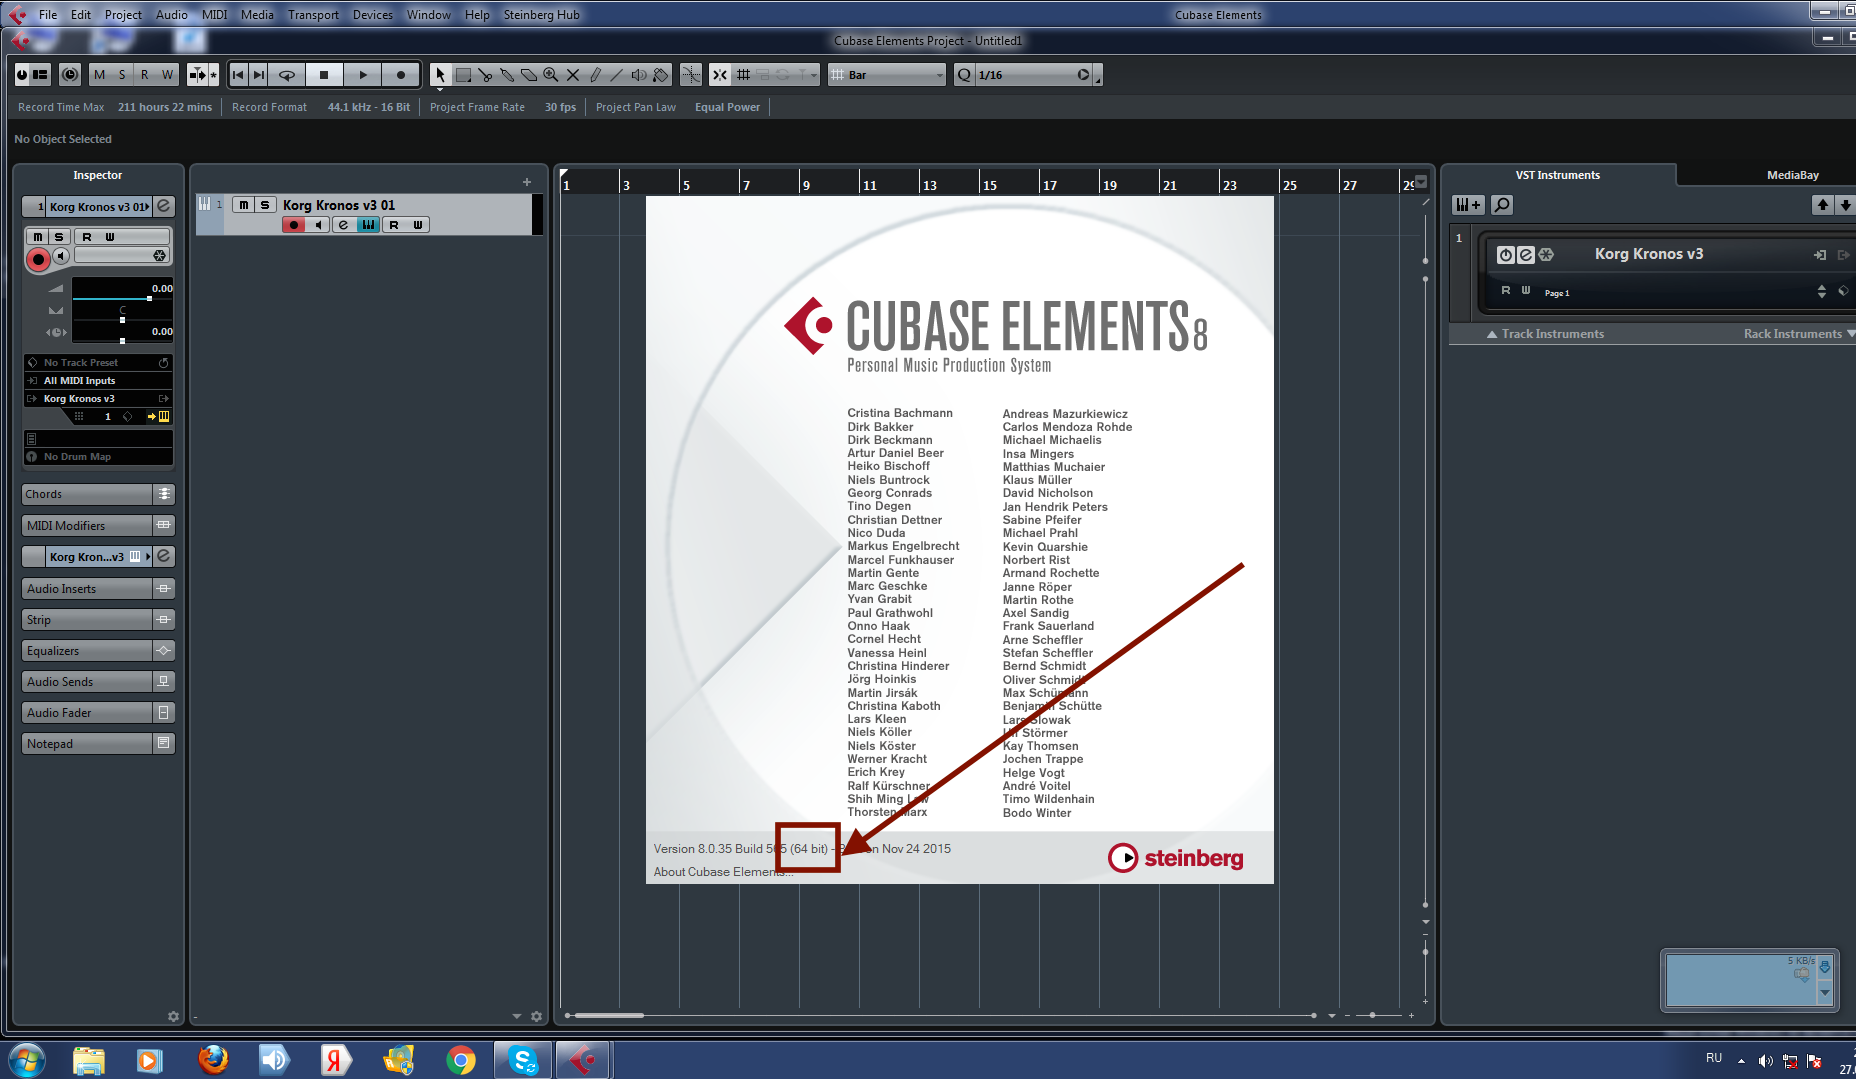Toggle the Cycle loop button
The image size is (1856, 1079).
click(x=287, y=75)
